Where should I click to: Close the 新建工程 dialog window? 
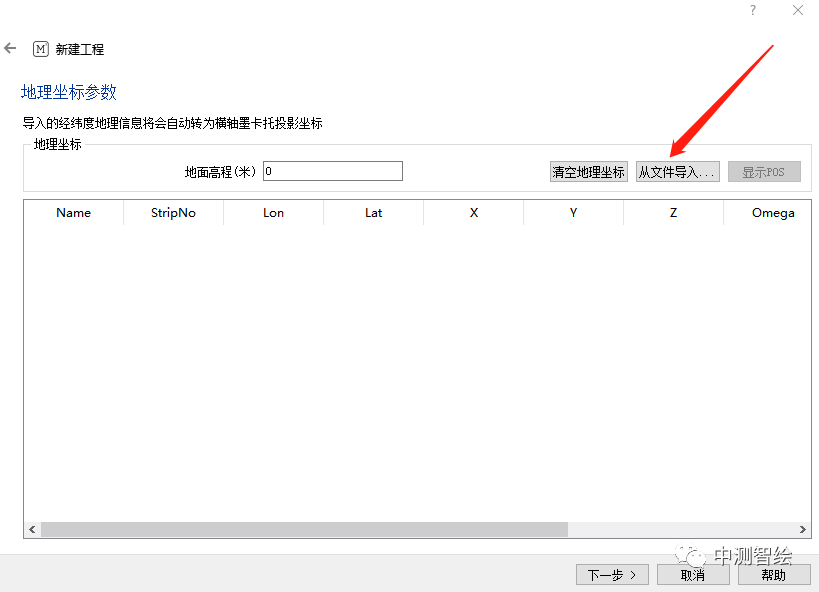point(797,10)
